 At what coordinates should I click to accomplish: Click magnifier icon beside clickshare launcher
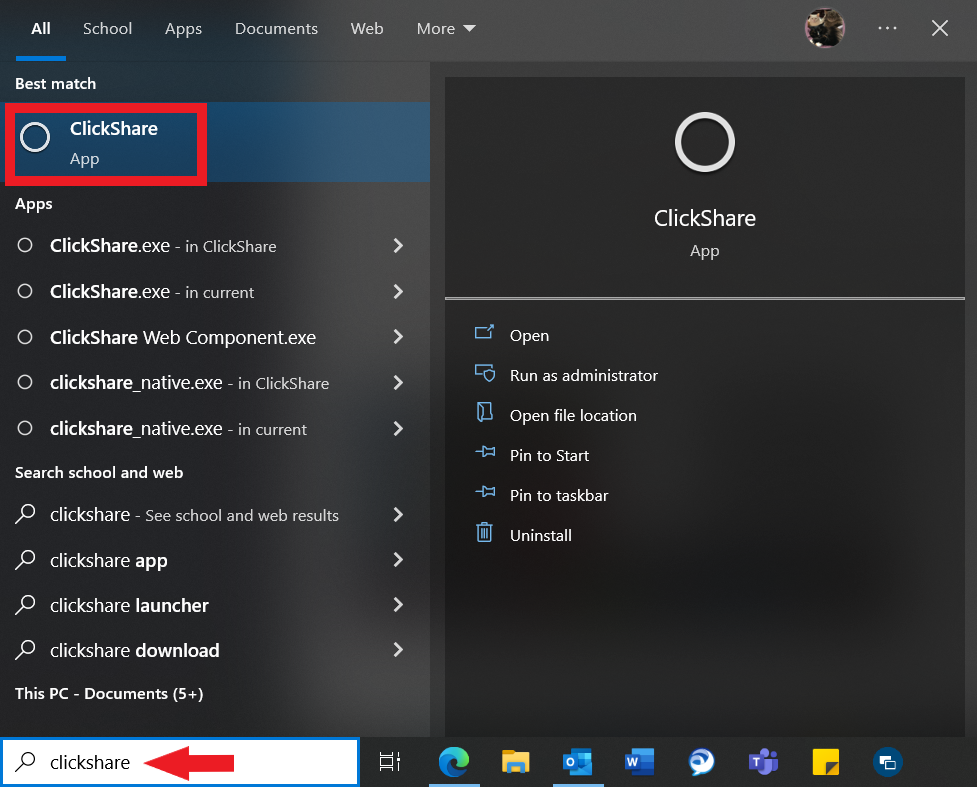click(26, 604)
